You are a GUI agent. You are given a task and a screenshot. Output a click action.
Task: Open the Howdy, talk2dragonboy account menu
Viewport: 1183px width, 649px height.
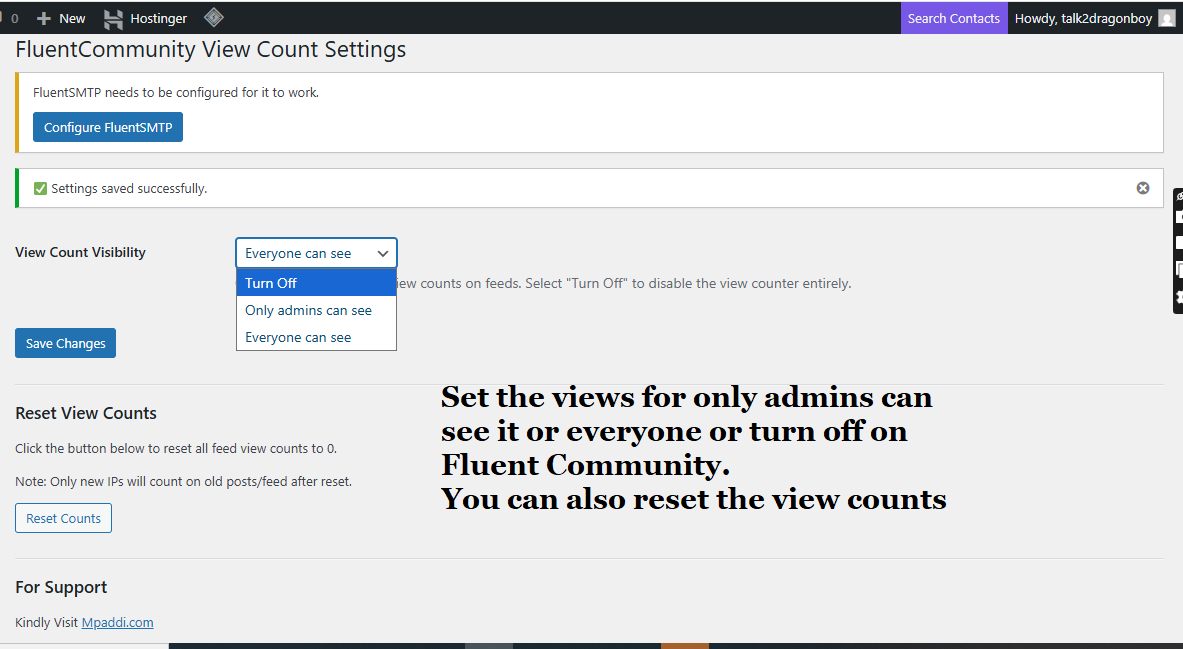(1094, 18)
